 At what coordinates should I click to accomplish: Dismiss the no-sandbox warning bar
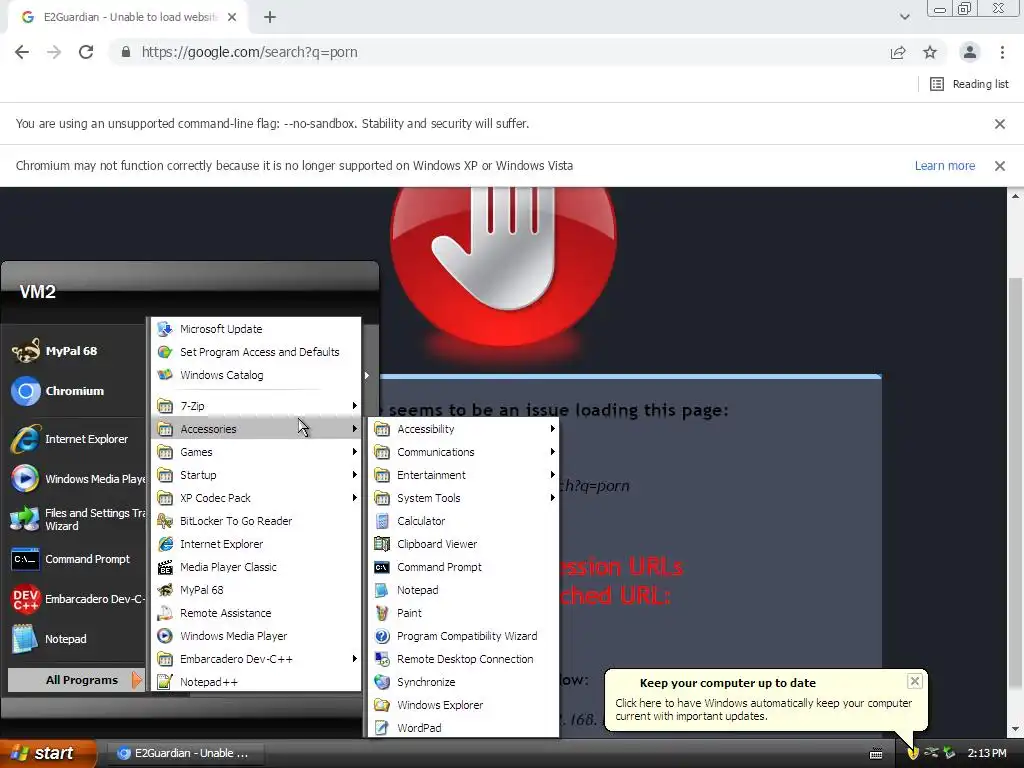coord(1000,124)
